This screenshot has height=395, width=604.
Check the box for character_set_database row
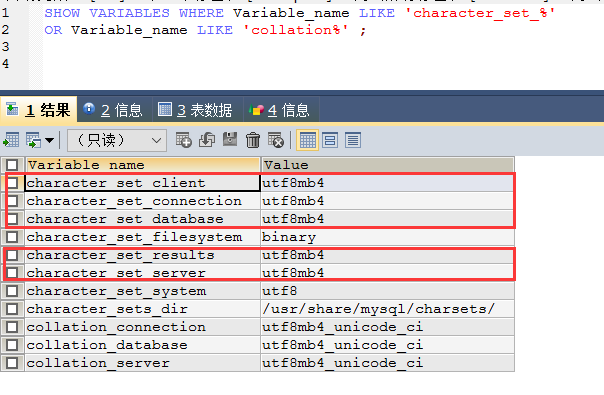pyautogui.click(x=12, y=219)
